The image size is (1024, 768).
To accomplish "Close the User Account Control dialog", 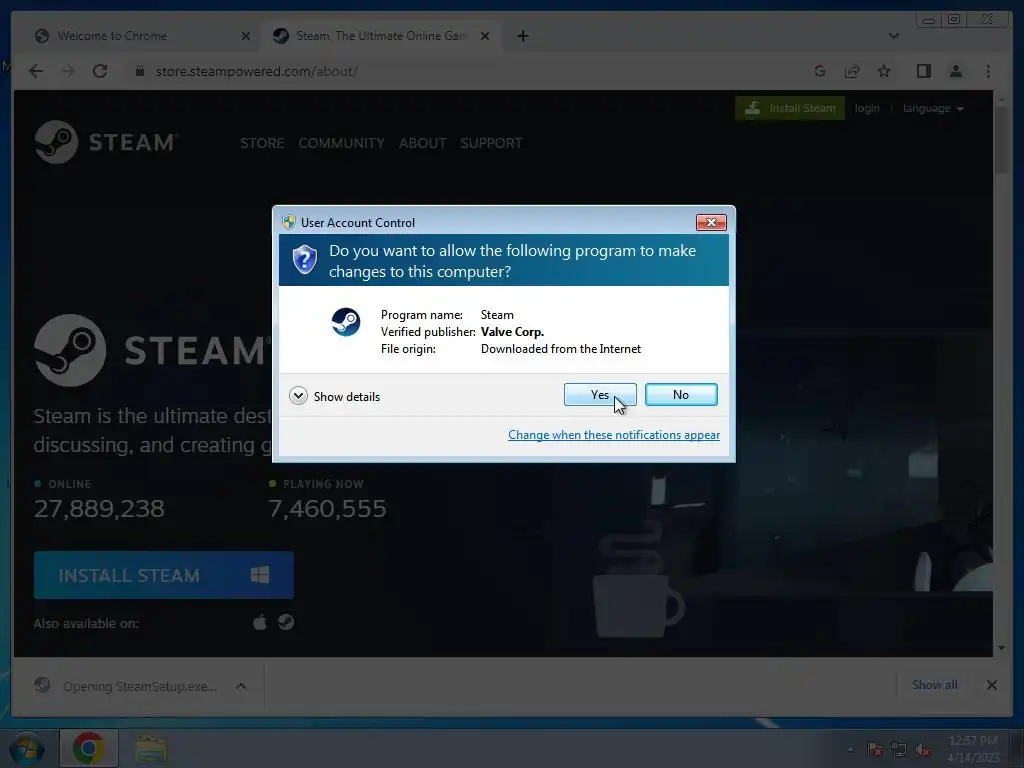I will pos(711,223).
